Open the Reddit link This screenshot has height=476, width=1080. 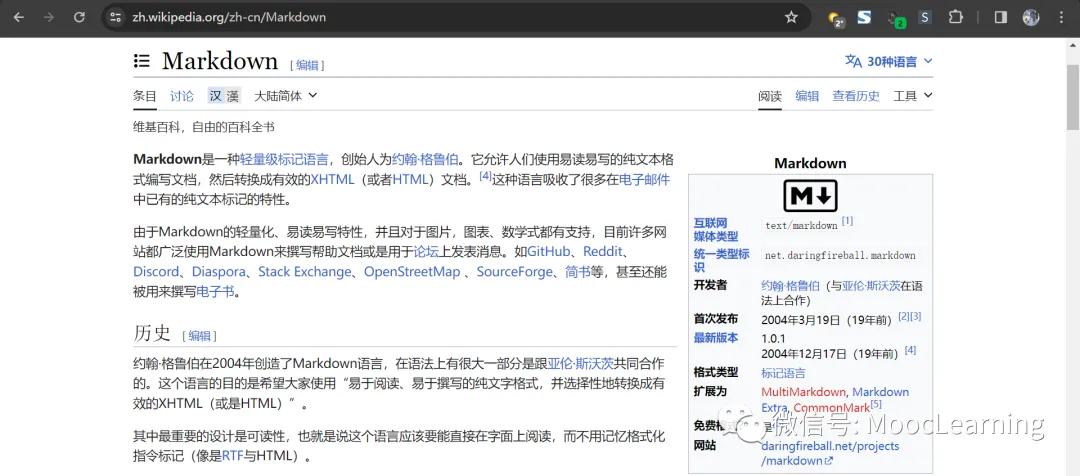click(x=603, y=251)
